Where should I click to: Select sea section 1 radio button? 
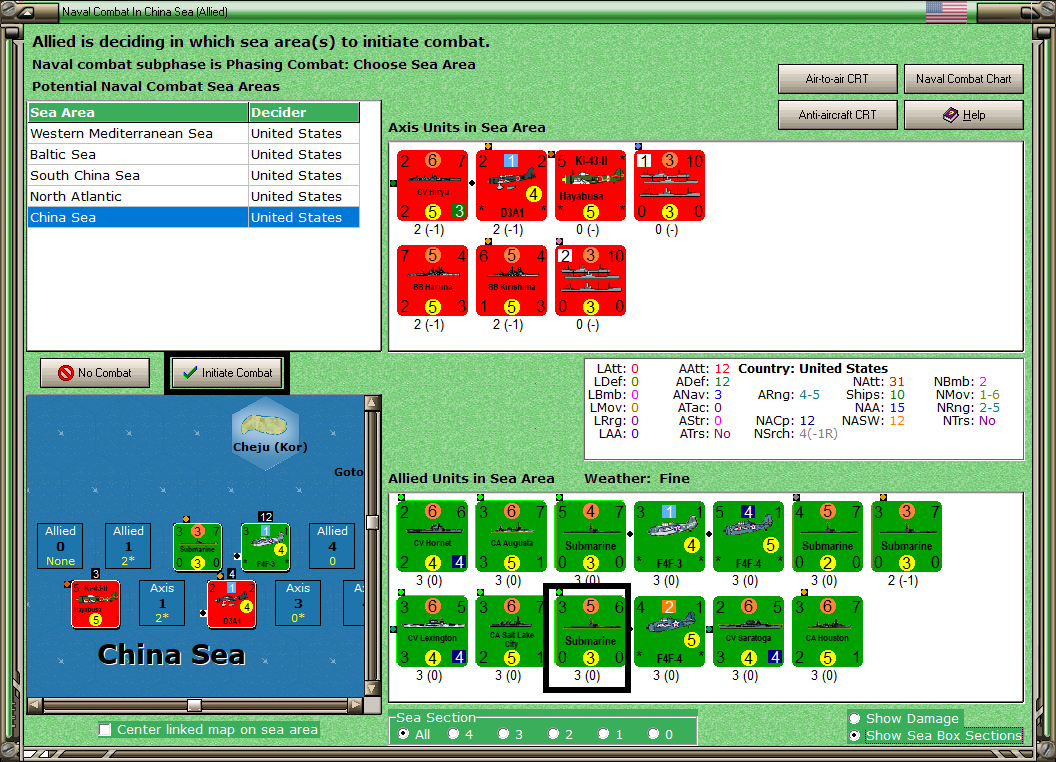click(603, 734)
